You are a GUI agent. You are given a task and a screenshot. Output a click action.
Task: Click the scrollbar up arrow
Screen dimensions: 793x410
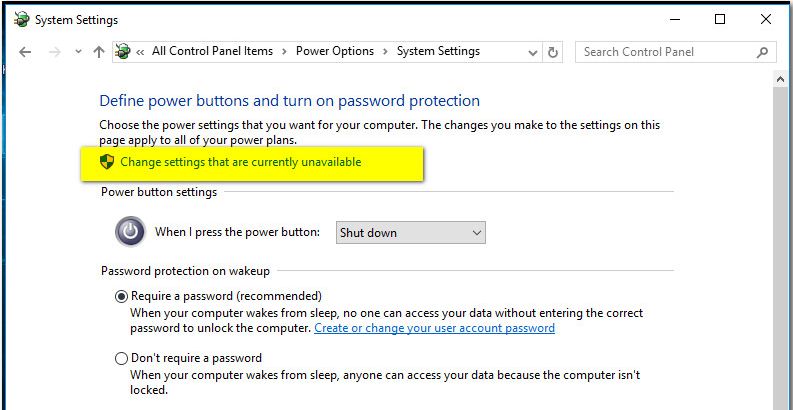[x=780, y=79]
